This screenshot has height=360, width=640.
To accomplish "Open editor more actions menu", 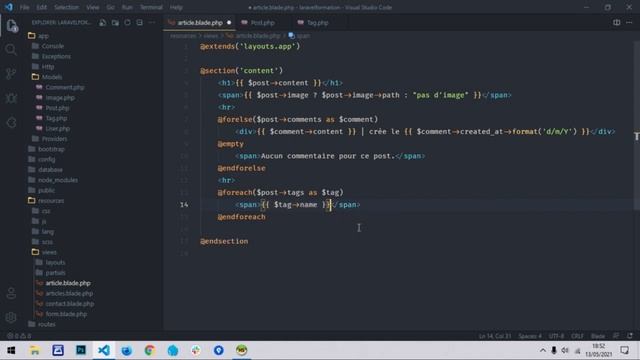I will 629,22.
